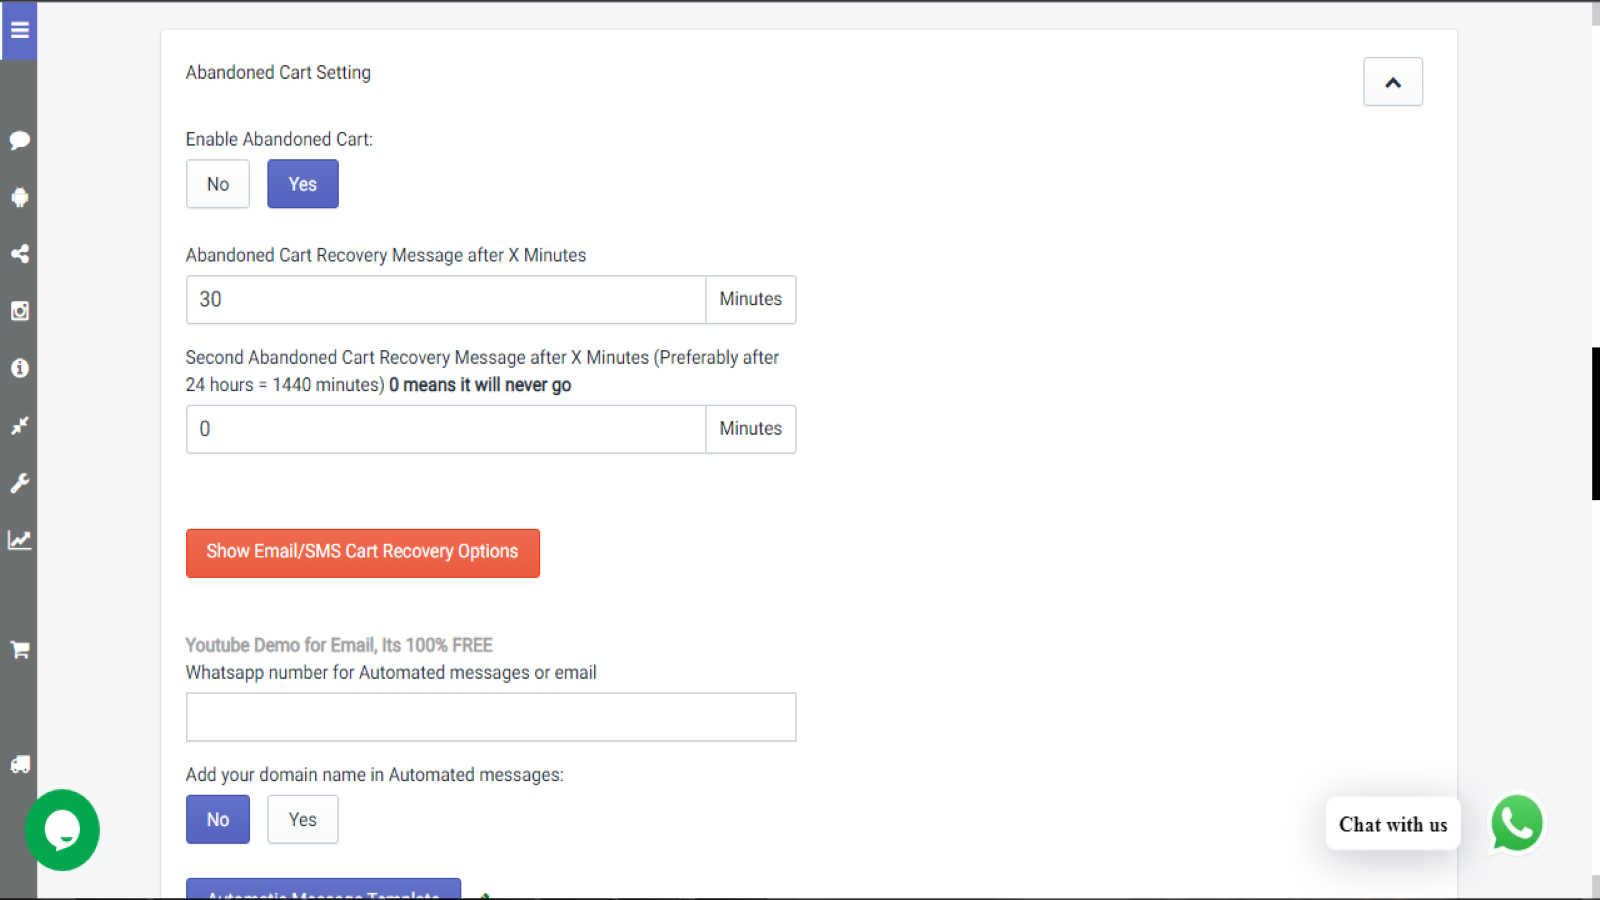Select Yes for domain name in messages
1600x900 pixels.
tap(303, 819)
